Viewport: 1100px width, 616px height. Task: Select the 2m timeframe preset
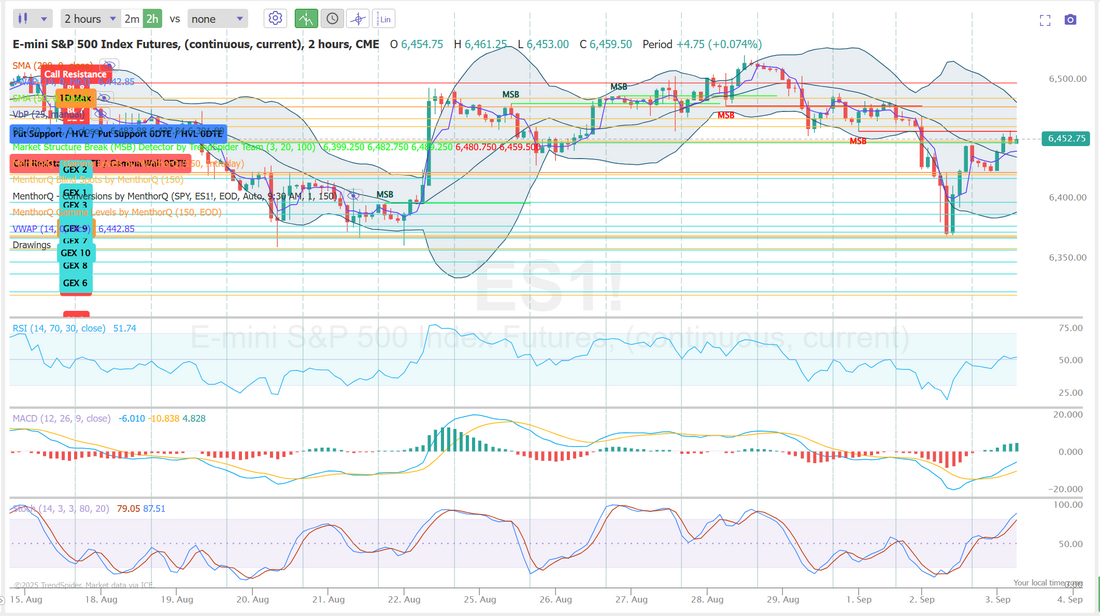click(132, 19)
